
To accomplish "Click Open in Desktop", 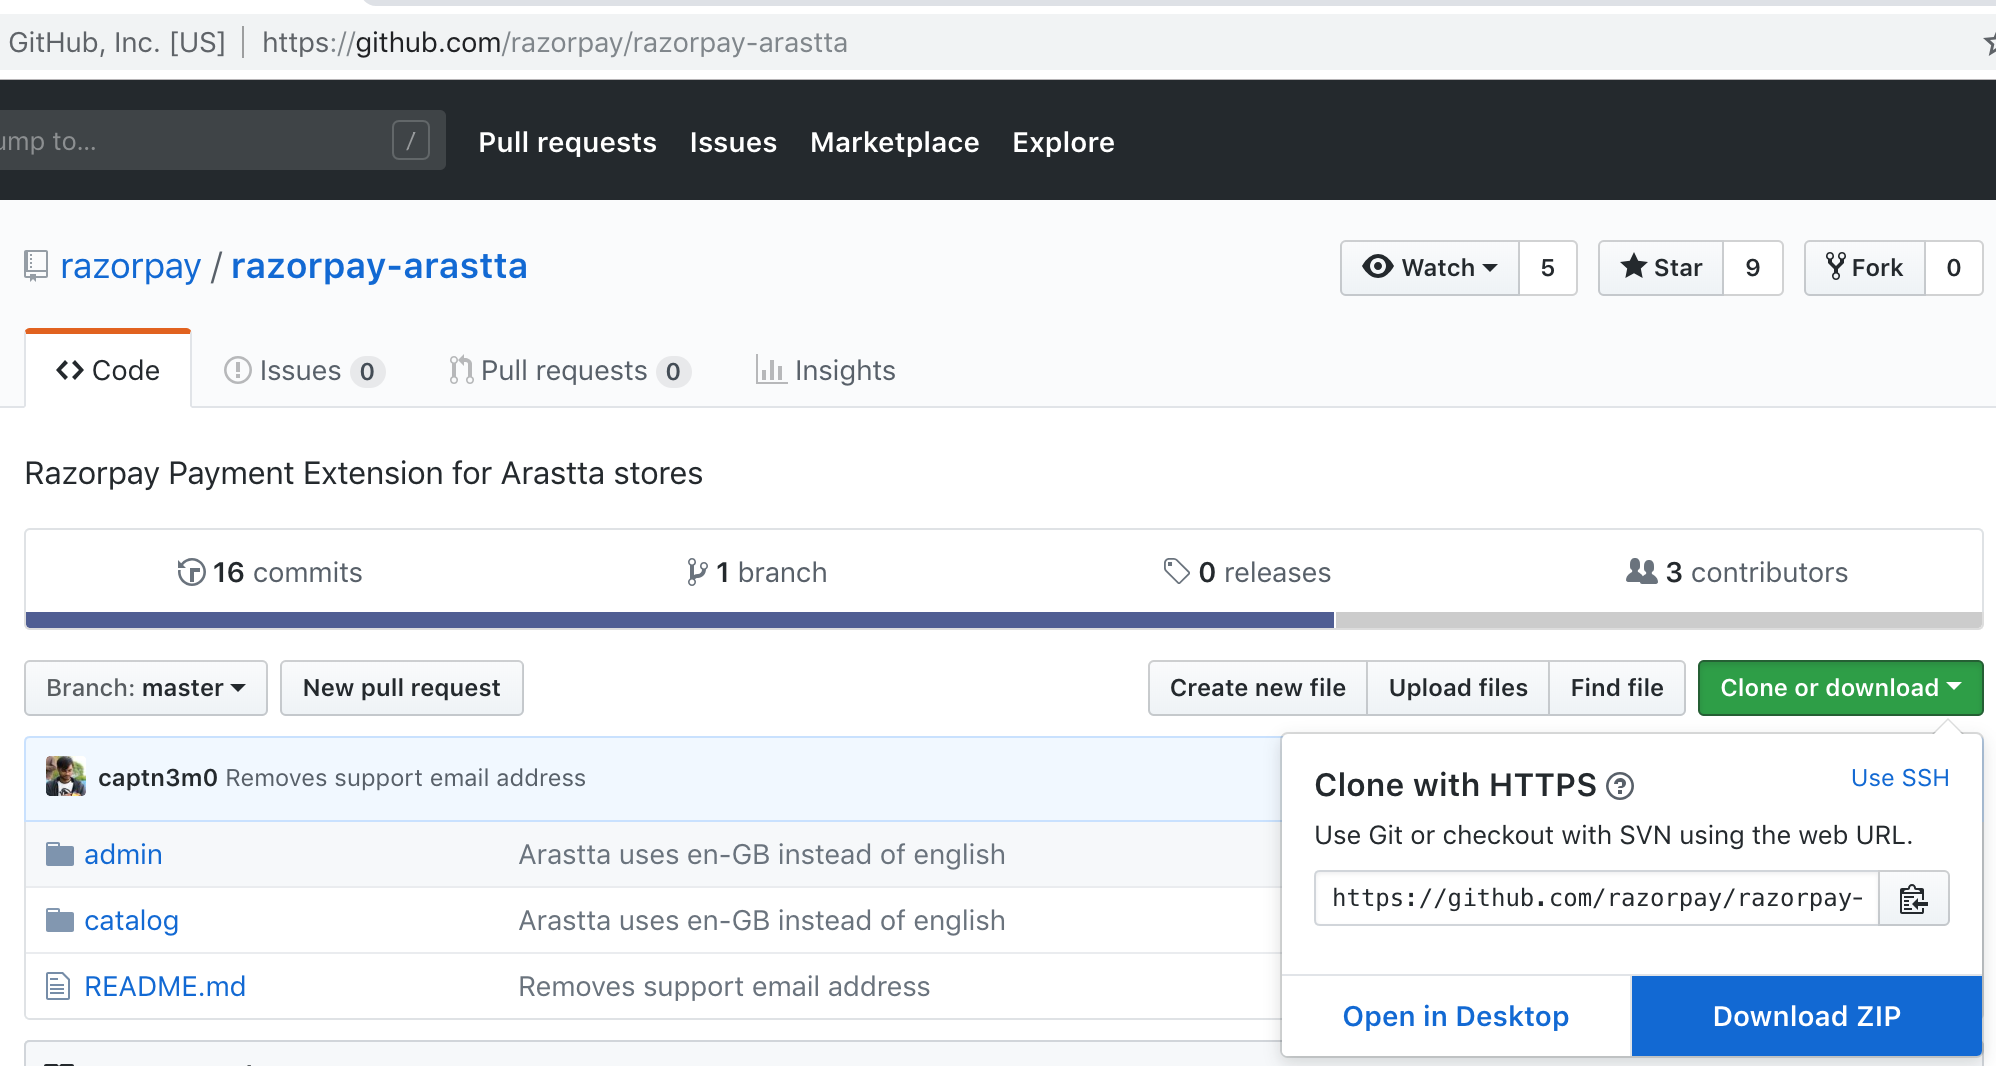I will 1456,1016.
